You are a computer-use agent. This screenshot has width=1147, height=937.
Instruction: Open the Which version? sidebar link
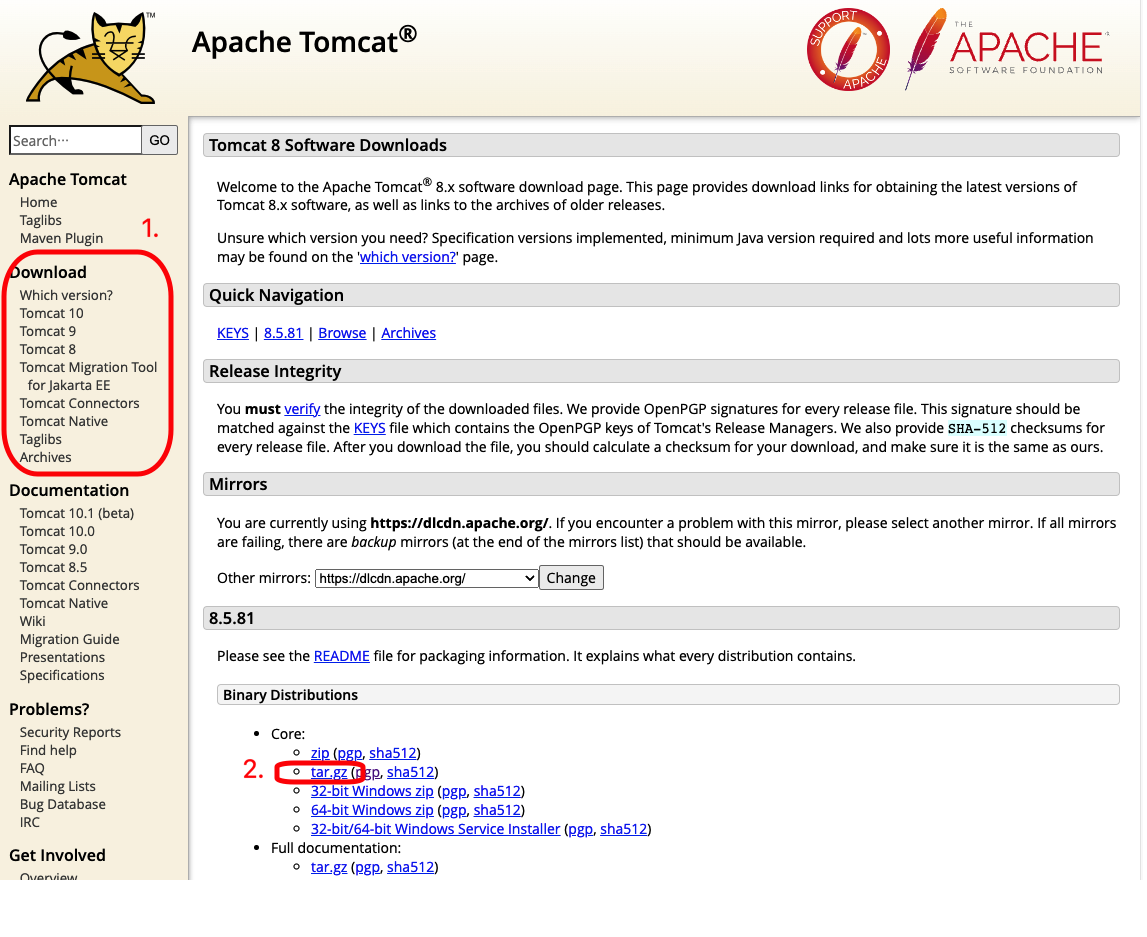(66, 296)
